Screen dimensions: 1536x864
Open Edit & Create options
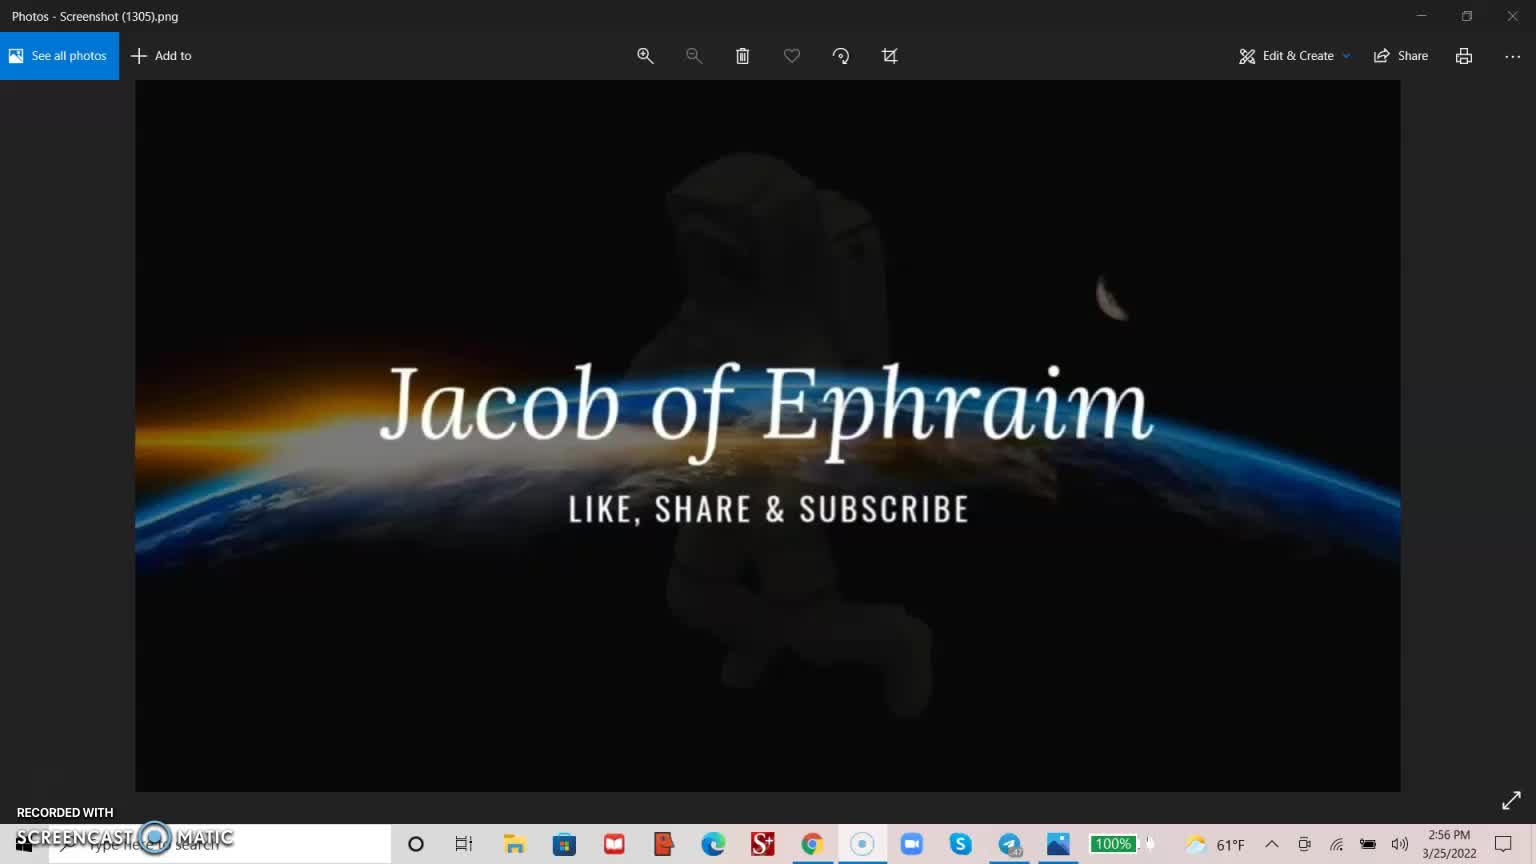click(x=1294, y=56)
